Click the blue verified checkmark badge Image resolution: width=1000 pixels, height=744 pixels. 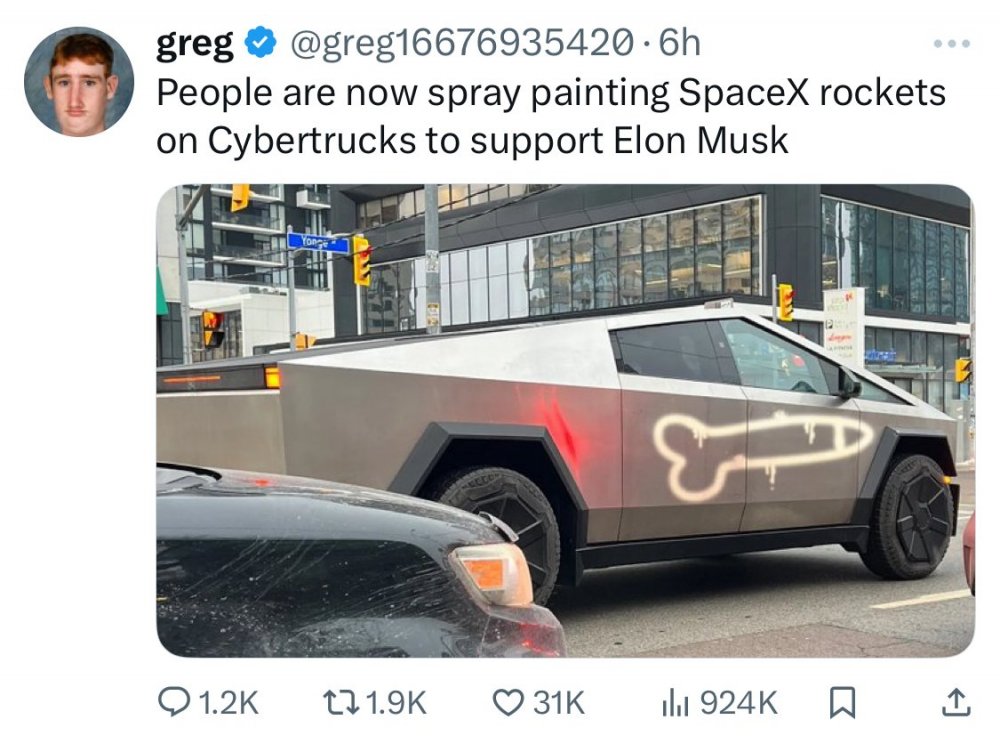260,43
